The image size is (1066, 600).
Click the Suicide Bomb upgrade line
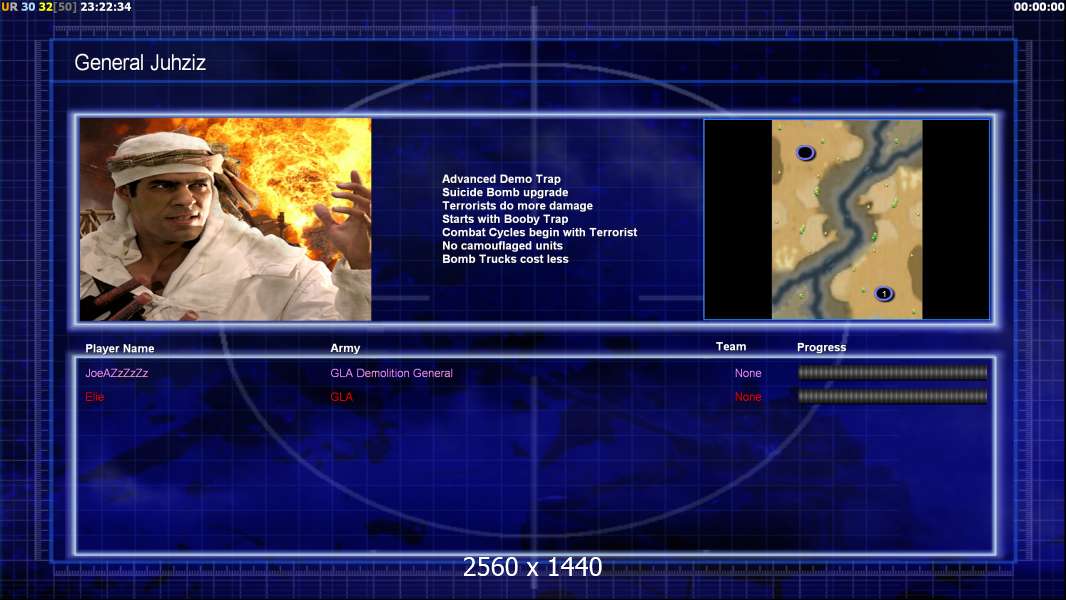click(505, 192)
